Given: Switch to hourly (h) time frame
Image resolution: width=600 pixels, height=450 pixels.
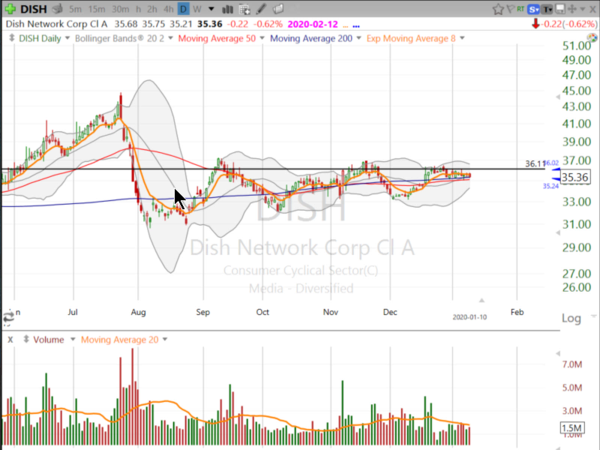Looking at the screenshot, I should point(138,9).
